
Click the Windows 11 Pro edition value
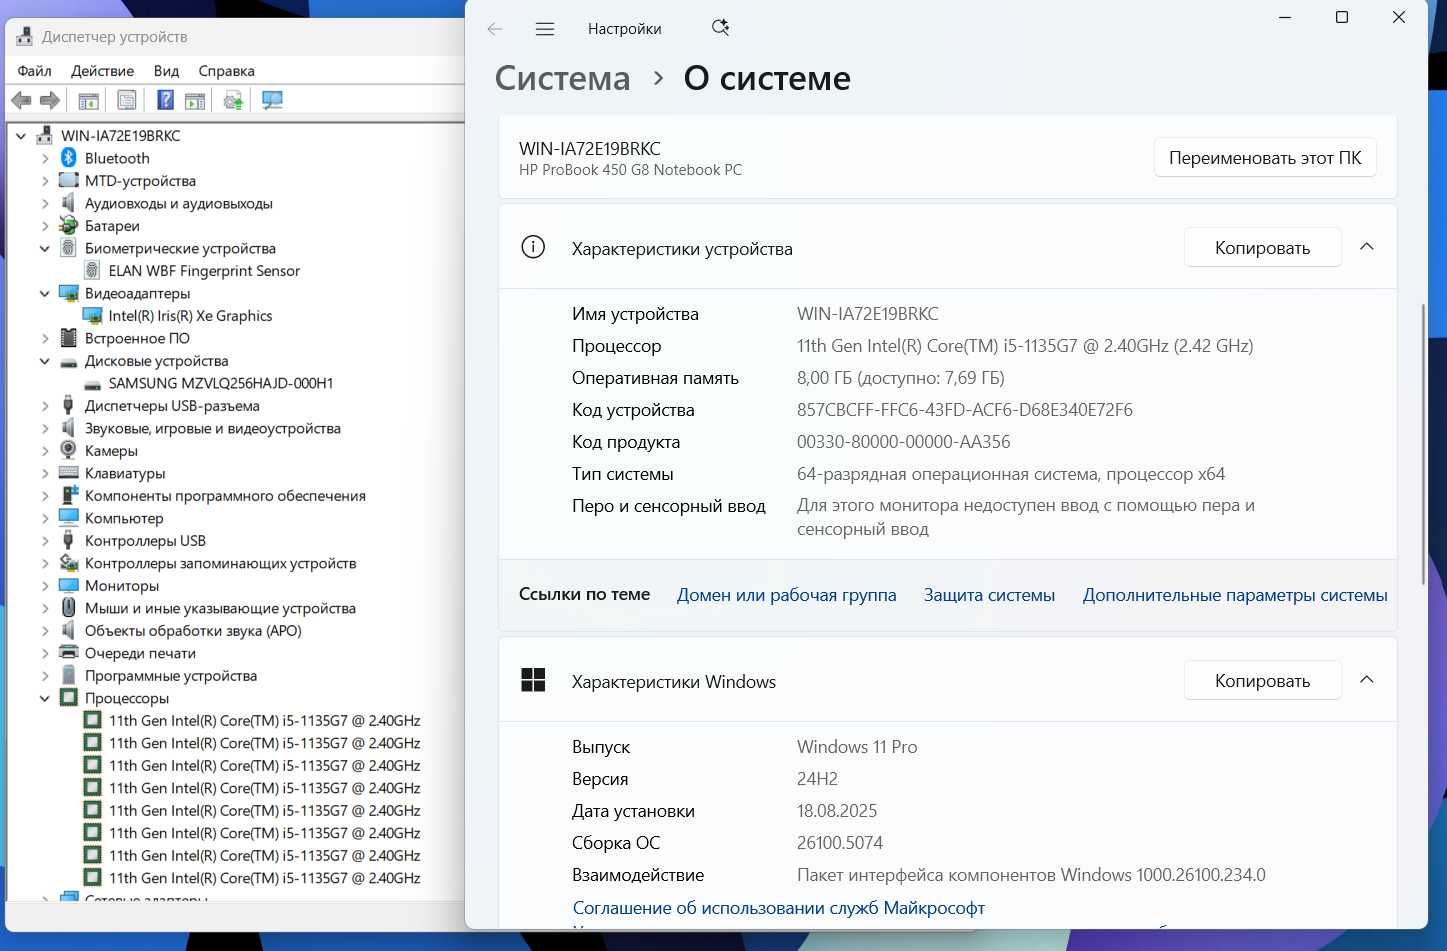pyautogui.click(x=857, y=747)
